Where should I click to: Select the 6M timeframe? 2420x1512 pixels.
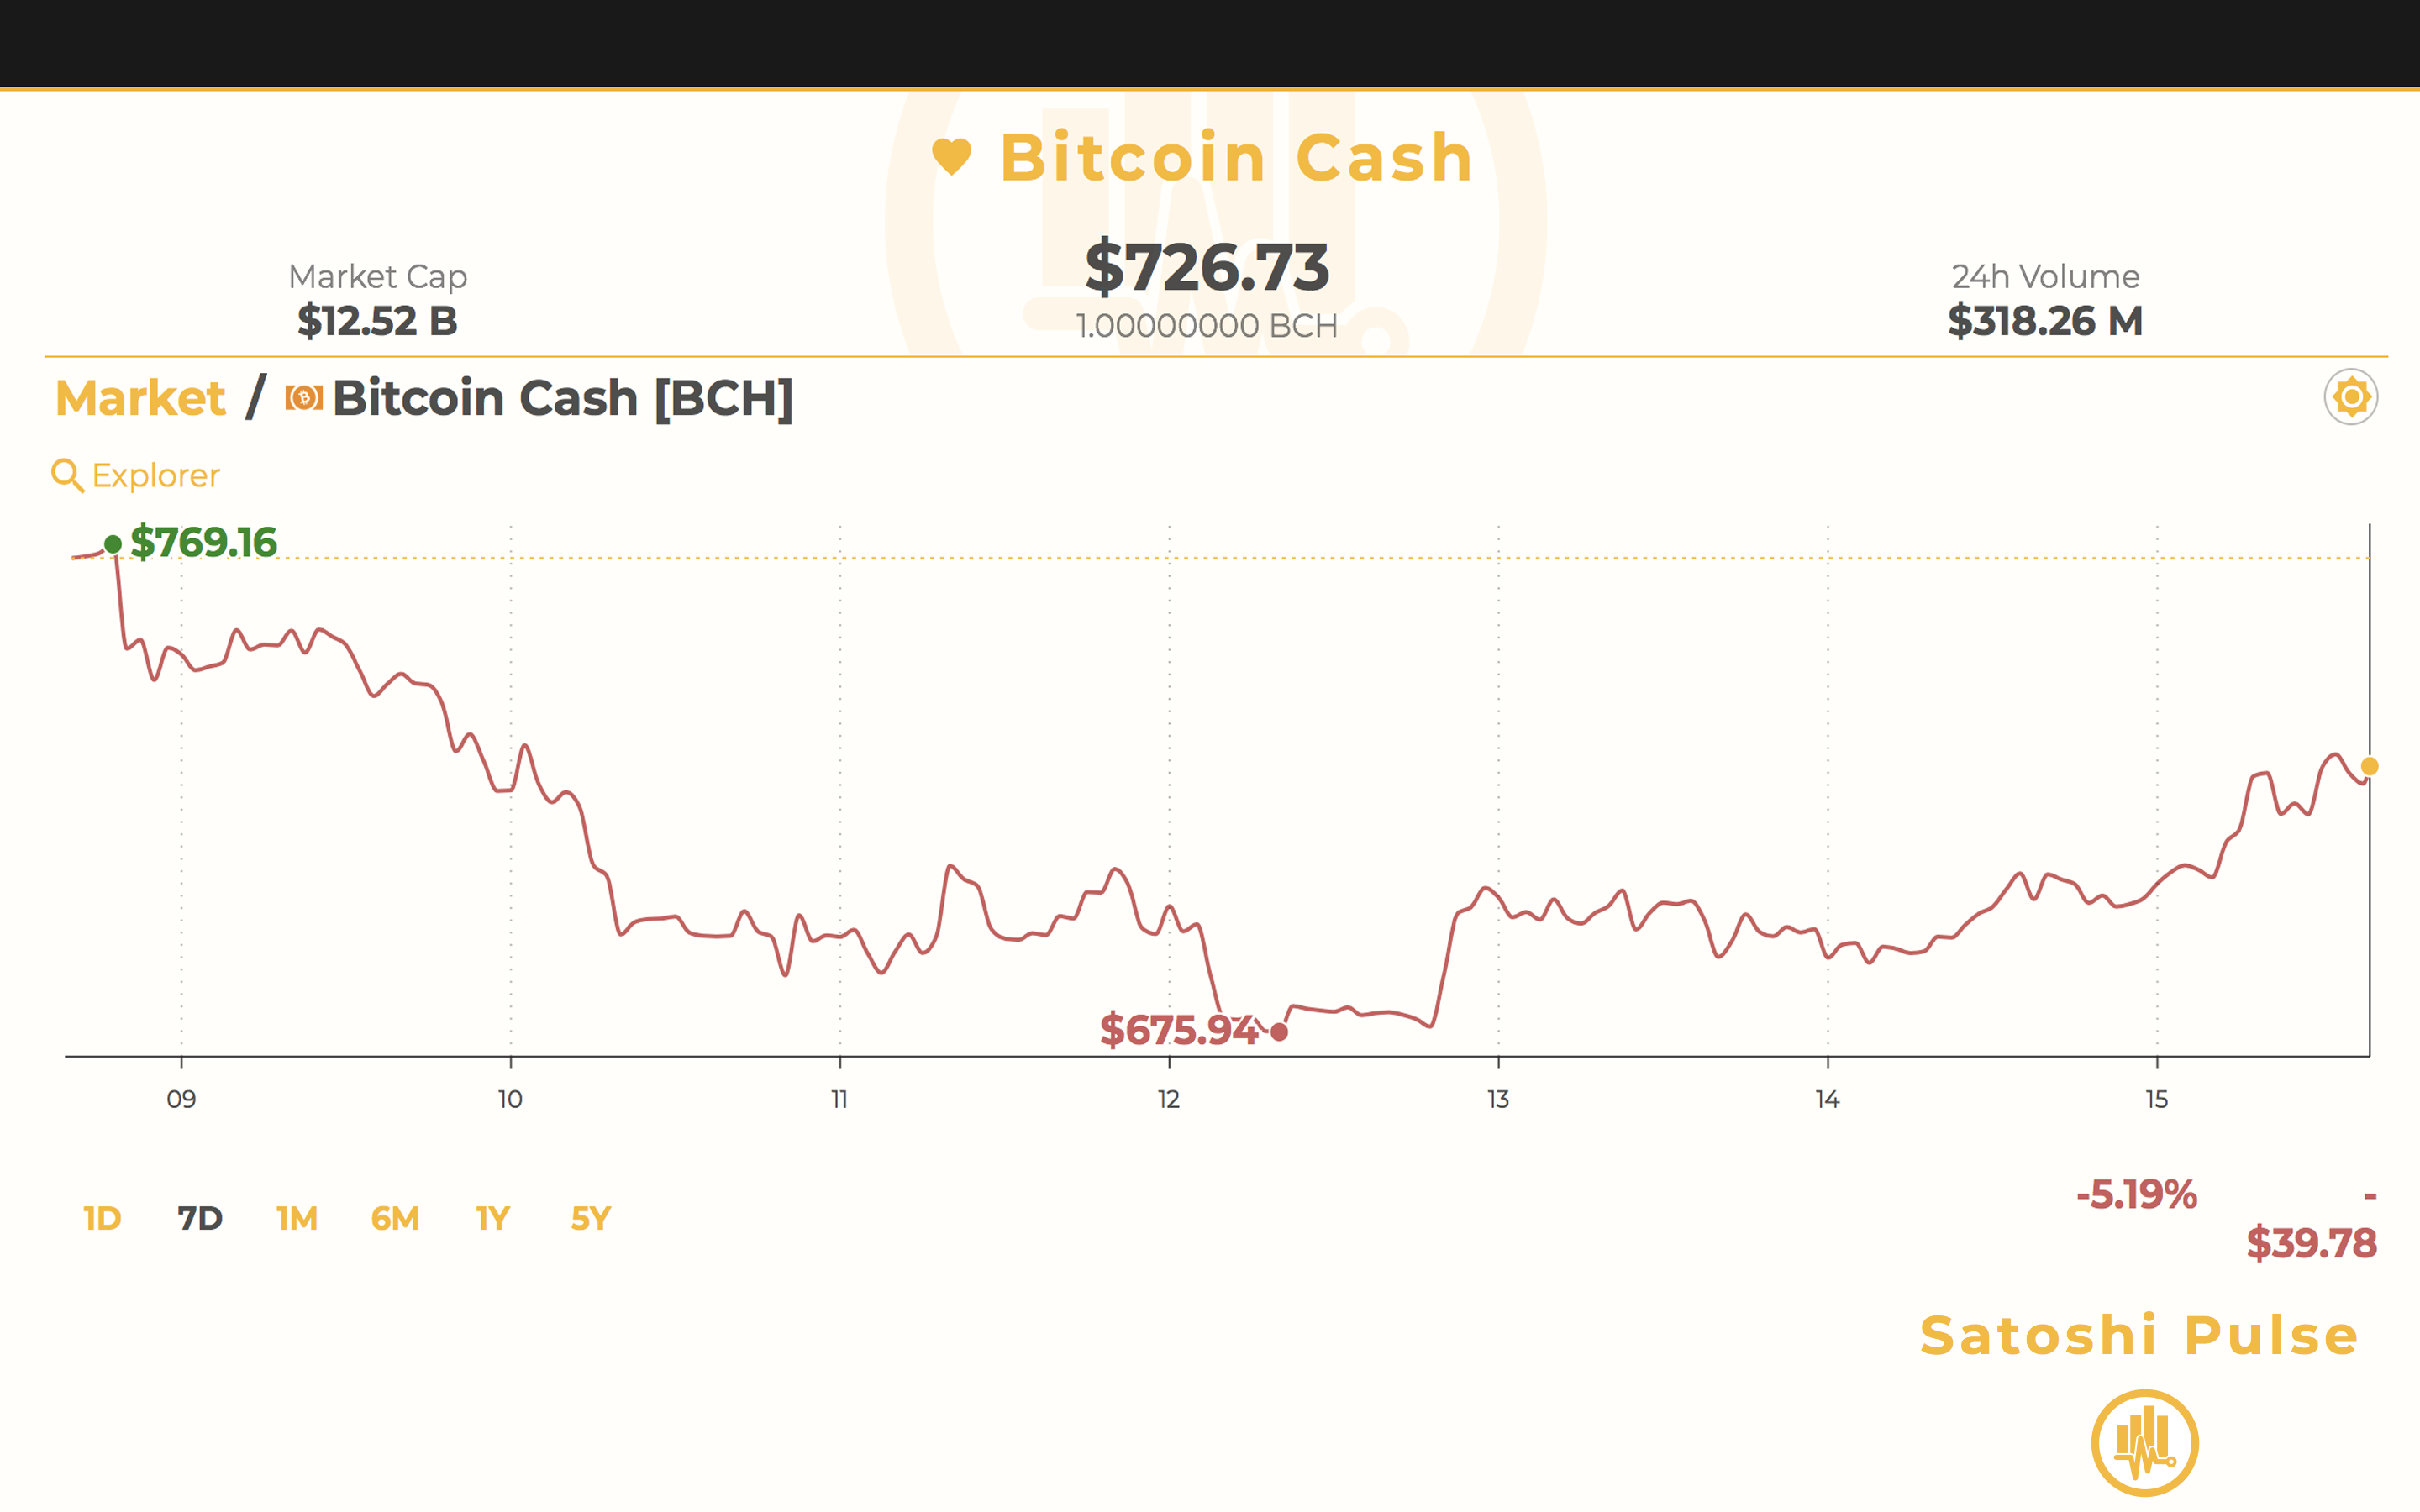(x=394, y=1218)
